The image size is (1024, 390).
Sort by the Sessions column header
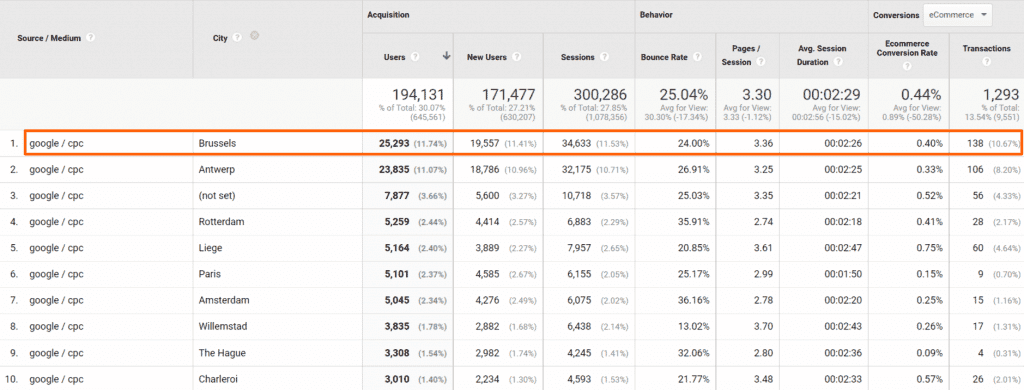pos(577,57)
